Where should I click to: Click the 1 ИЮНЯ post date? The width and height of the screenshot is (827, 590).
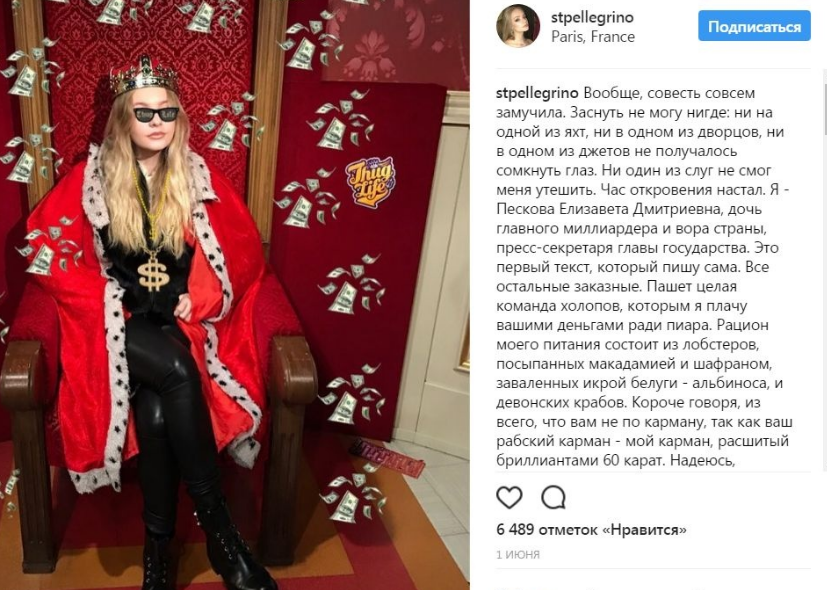pos(518,555)
